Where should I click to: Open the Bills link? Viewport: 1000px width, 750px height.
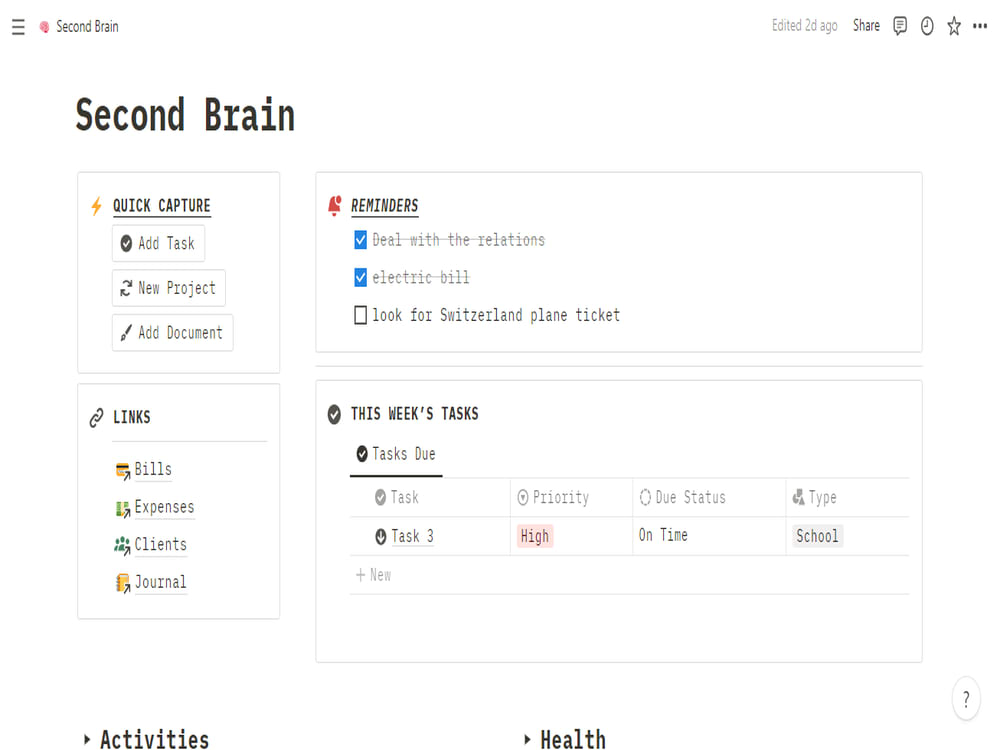152,469
